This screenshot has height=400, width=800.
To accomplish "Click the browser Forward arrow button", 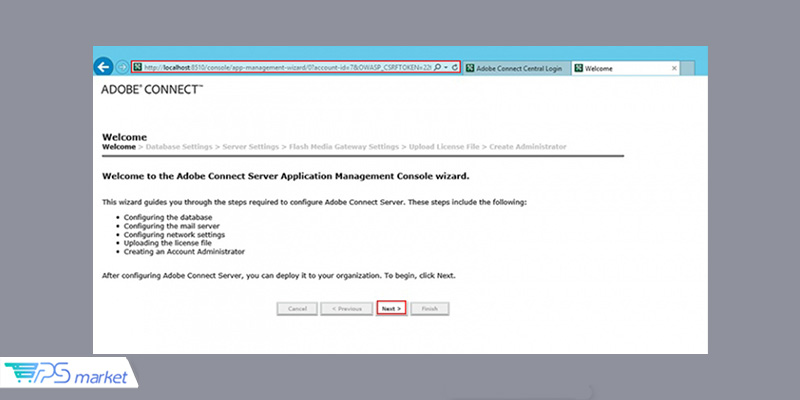I will [122, 67].
